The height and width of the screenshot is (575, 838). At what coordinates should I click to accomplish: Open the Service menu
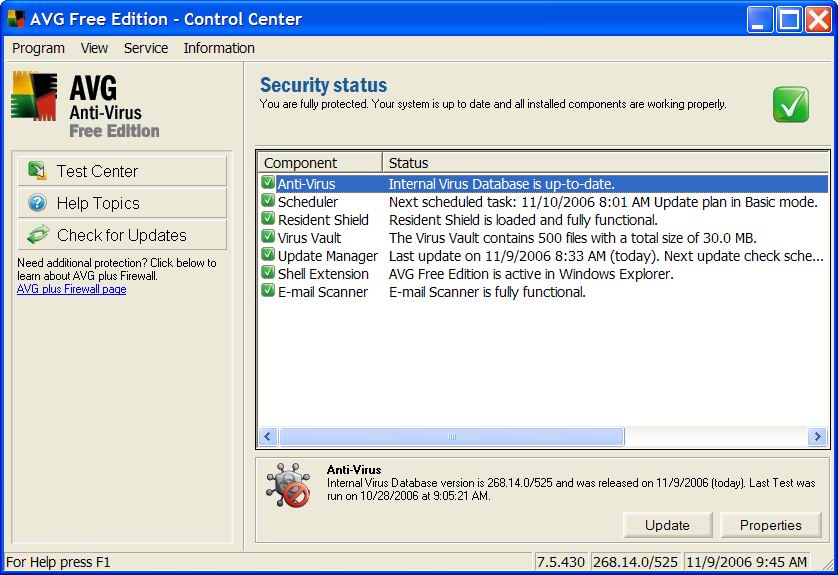(x=146, y=48)
